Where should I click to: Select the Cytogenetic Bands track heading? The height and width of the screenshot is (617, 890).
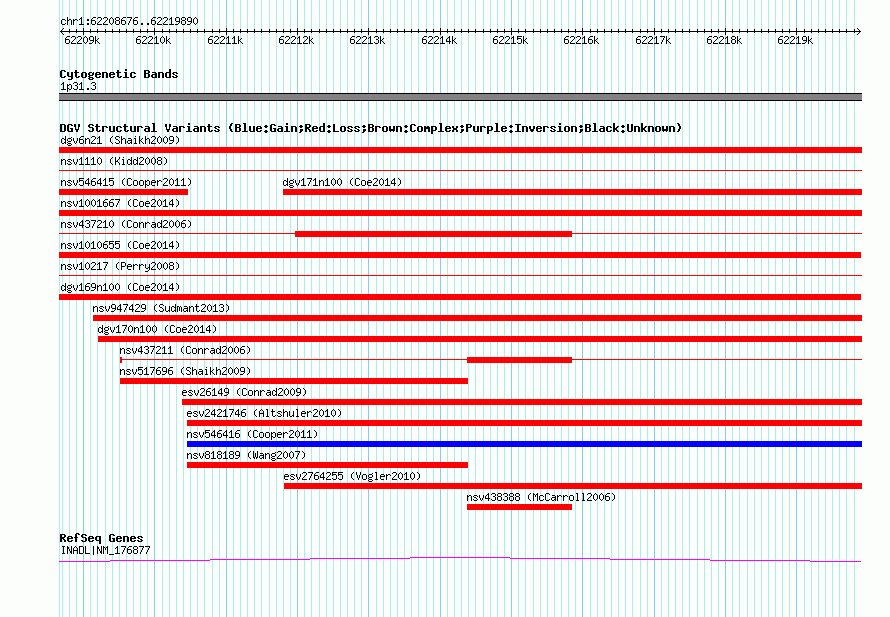[x=119, y=74]
